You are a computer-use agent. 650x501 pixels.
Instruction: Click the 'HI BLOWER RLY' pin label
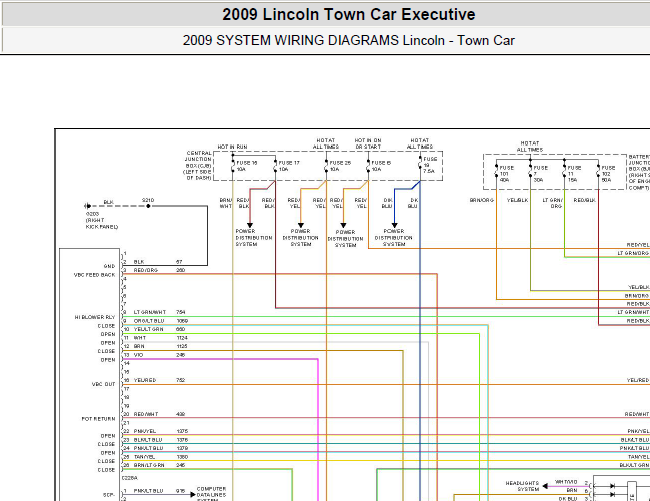(x=95, y=317)
